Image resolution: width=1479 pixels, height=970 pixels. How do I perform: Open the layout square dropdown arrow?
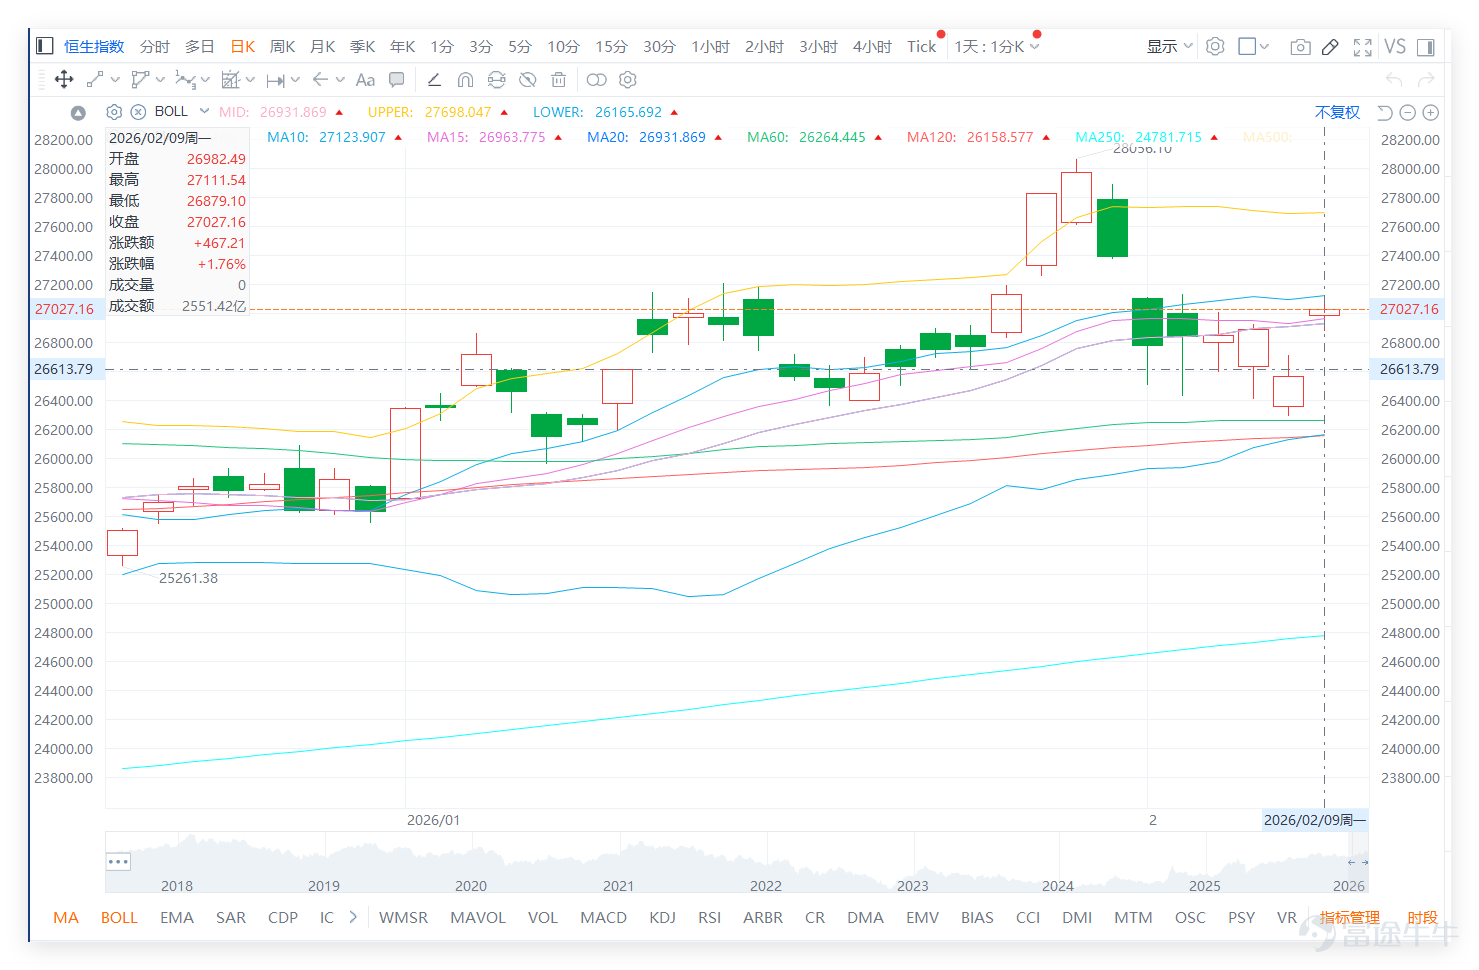point(1265,46)
